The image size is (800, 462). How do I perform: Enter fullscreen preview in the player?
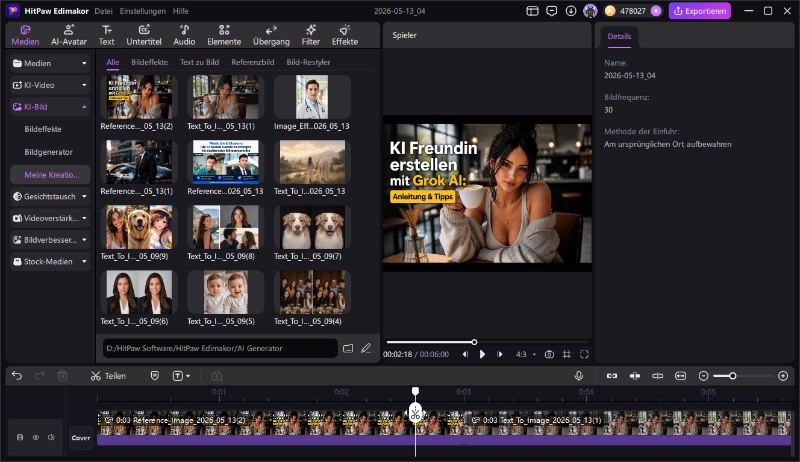(x=584, y=354)
